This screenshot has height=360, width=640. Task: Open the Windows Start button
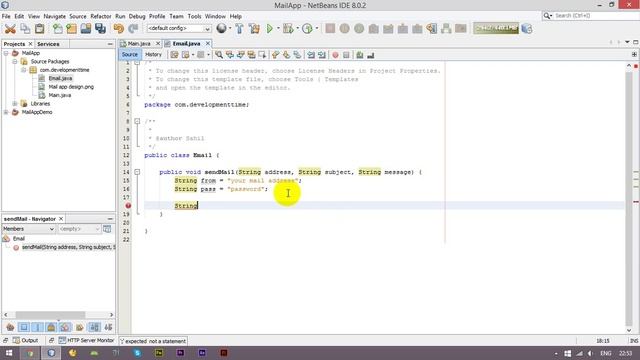(9, 353)
